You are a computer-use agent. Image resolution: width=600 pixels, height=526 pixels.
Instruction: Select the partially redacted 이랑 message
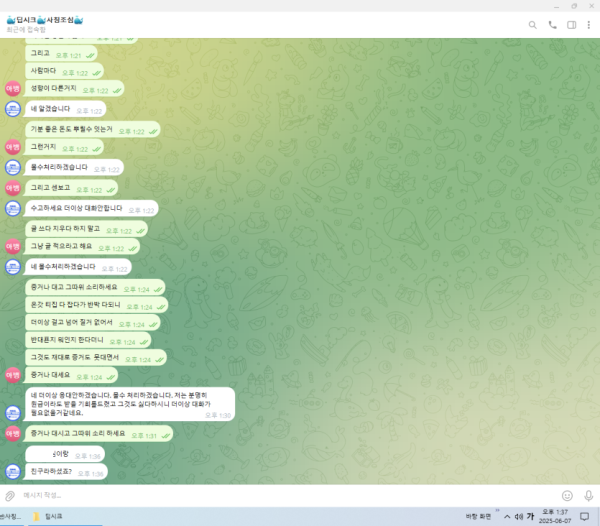coord(65,454)
